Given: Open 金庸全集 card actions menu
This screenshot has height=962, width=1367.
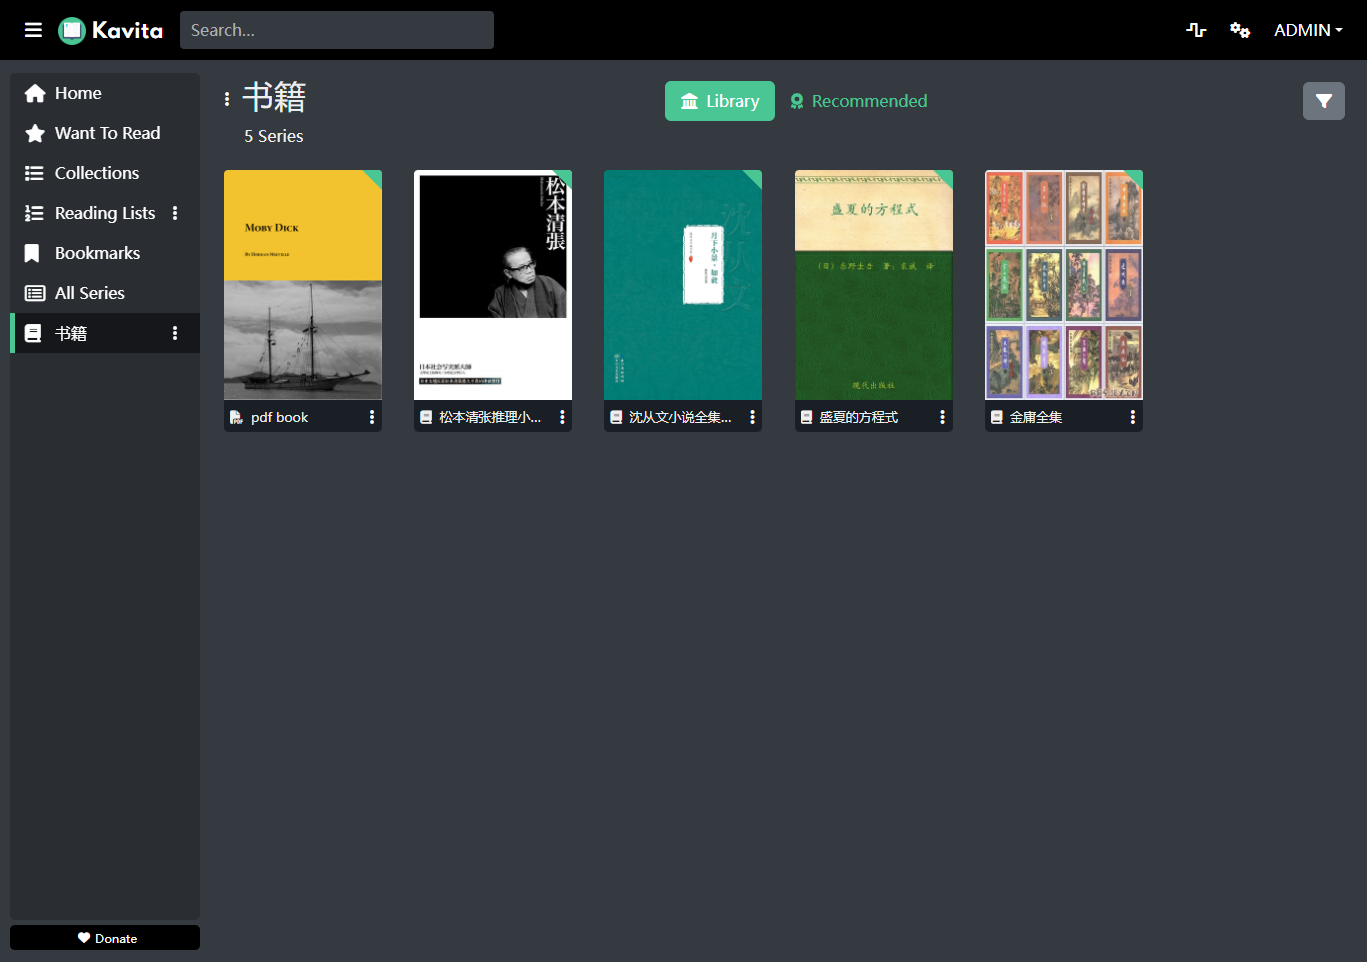Looking at the screenshot, I should coord(1132,417).
